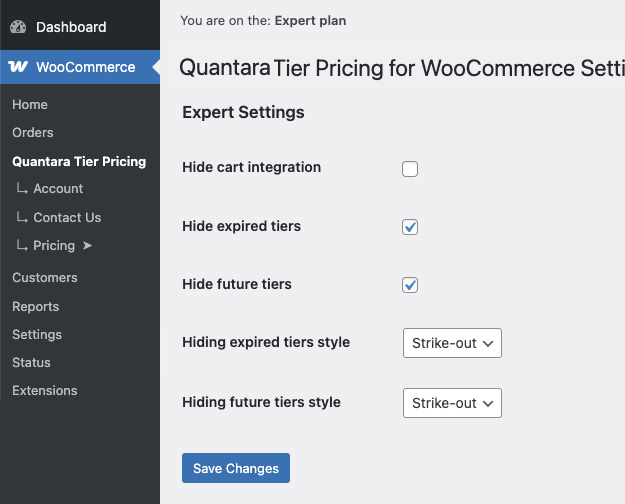Open the Reports section
625x504 pixels.
[x=36, y=307]
